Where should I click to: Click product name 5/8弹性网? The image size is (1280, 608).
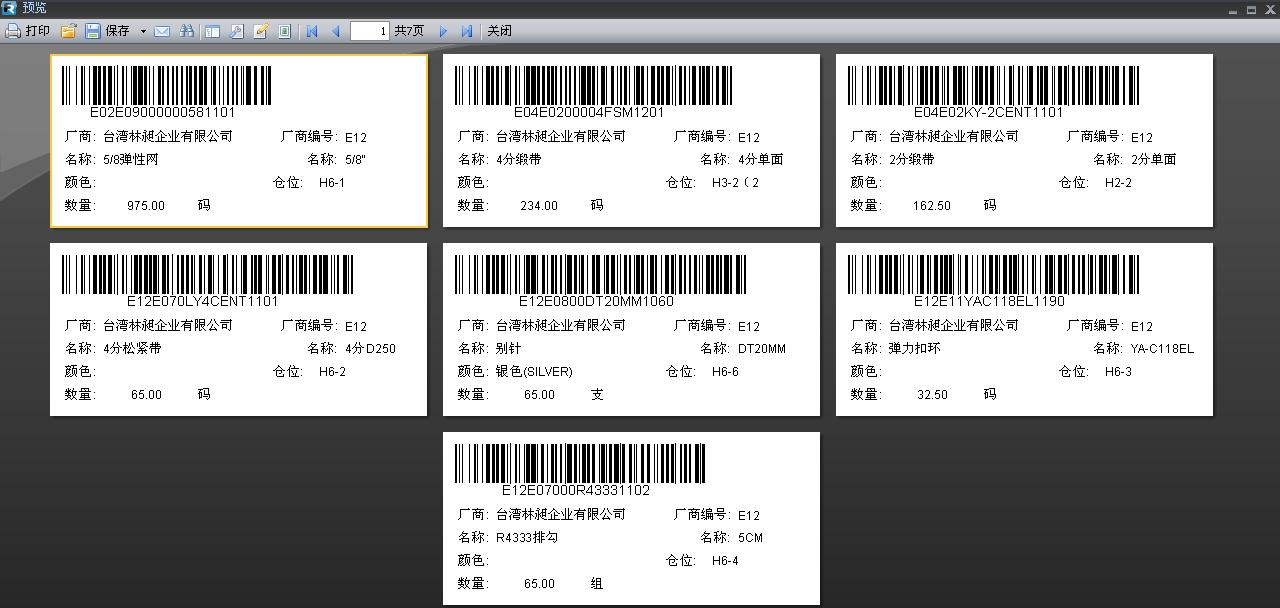(x=131, y=159)
